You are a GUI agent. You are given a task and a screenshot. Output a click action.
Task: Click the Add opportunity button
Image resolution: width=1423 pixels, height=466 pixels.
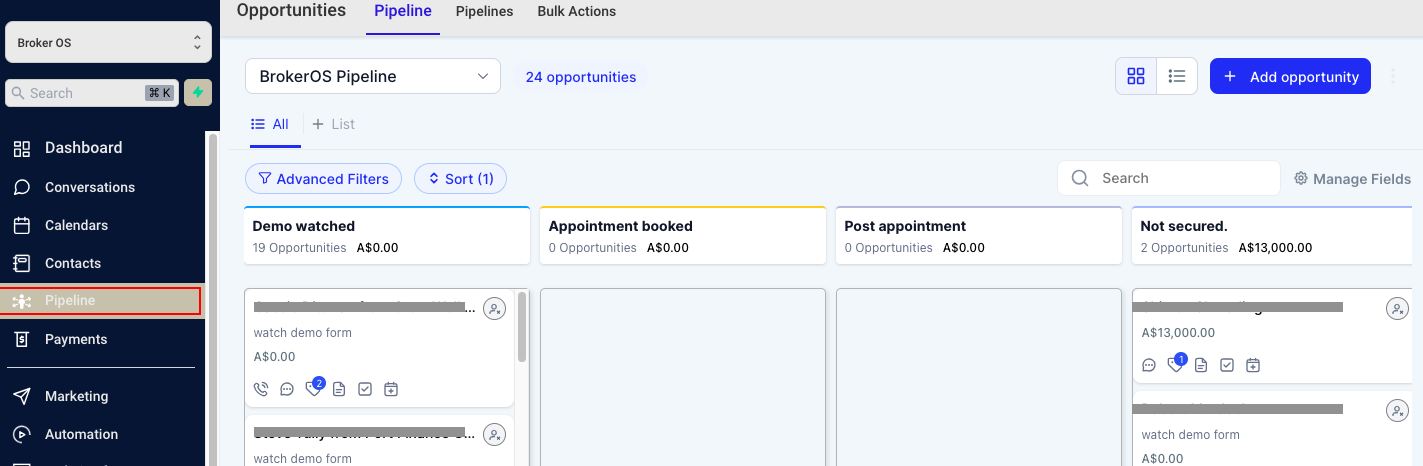pyautogui.click(x=1290, y=76)
